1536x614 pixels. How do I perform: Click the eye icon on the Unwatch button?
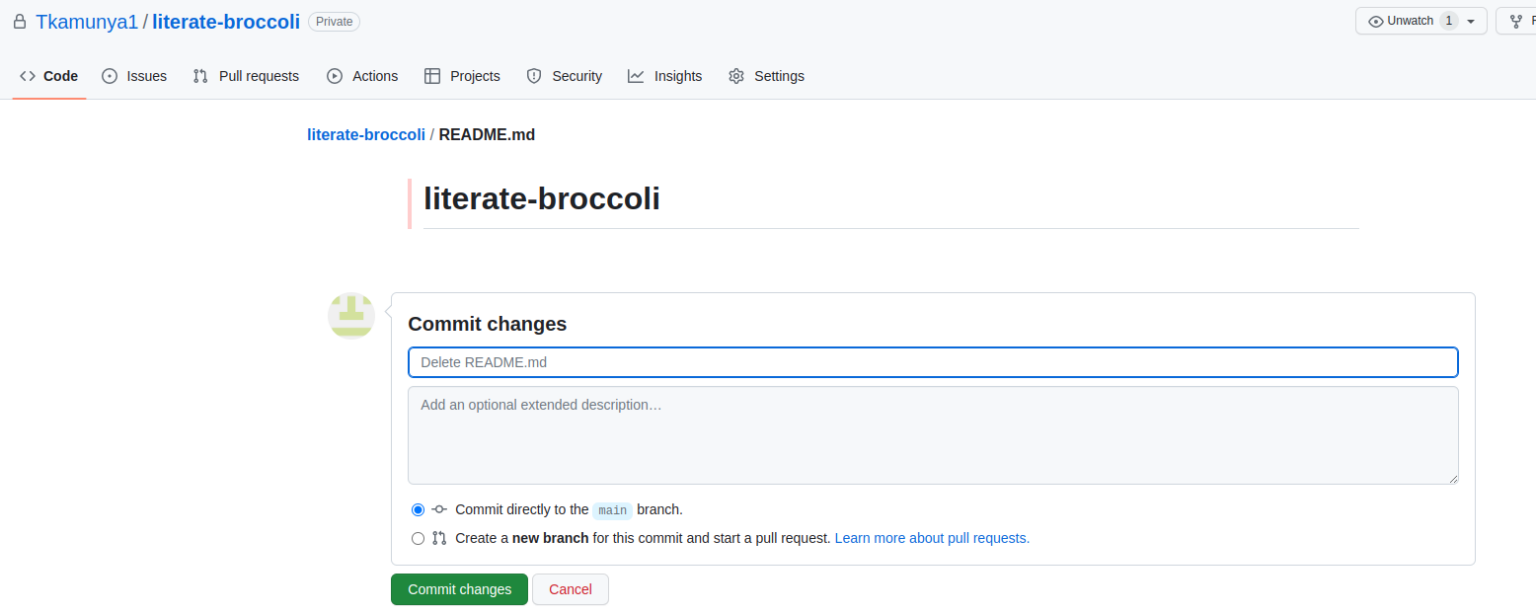point(1377,20)
